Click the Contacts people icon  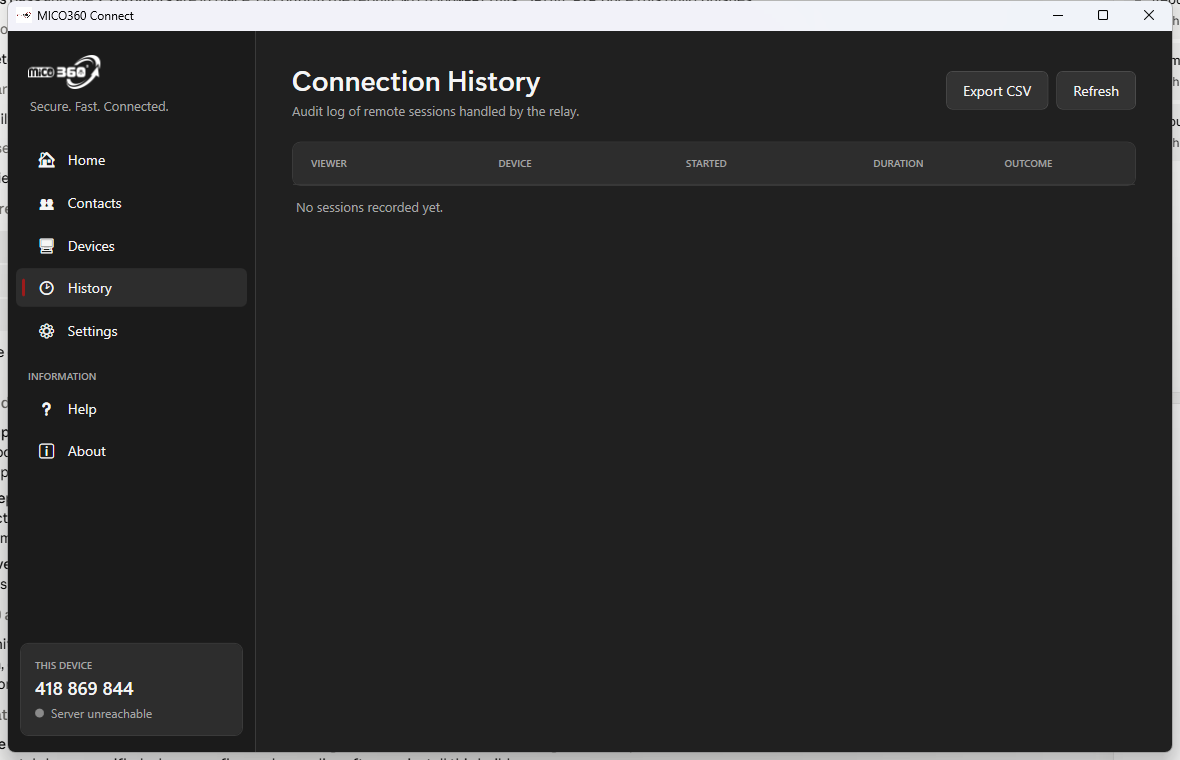(47, 203)
